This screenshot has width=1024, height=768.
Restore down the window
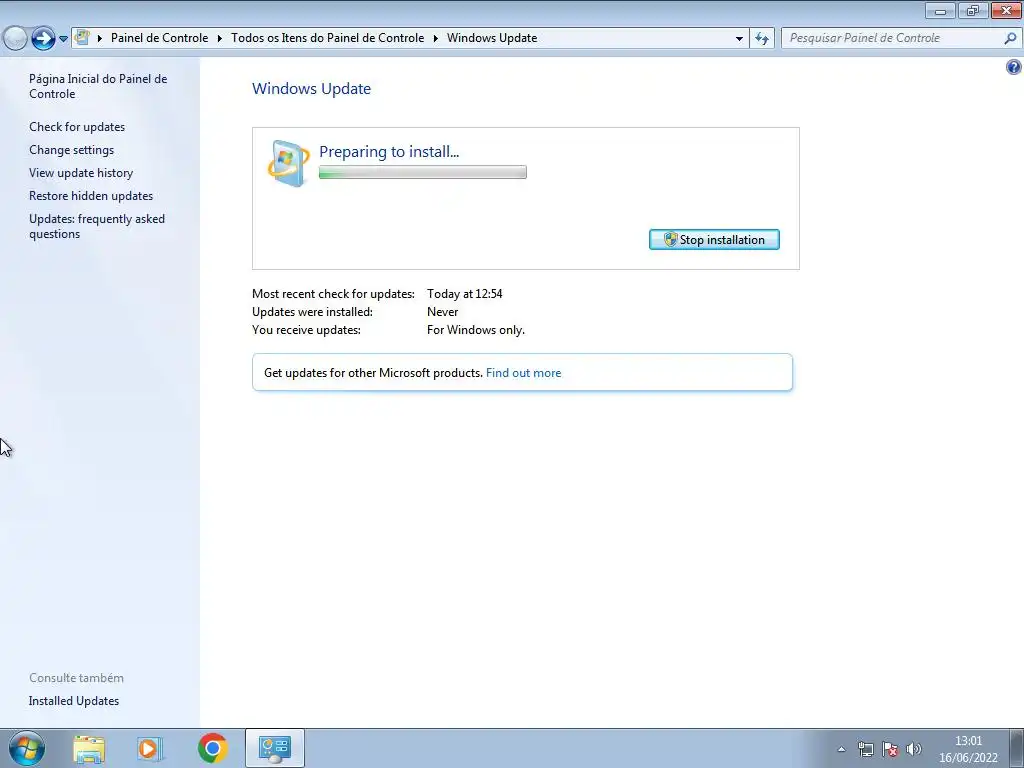point(972,10)
